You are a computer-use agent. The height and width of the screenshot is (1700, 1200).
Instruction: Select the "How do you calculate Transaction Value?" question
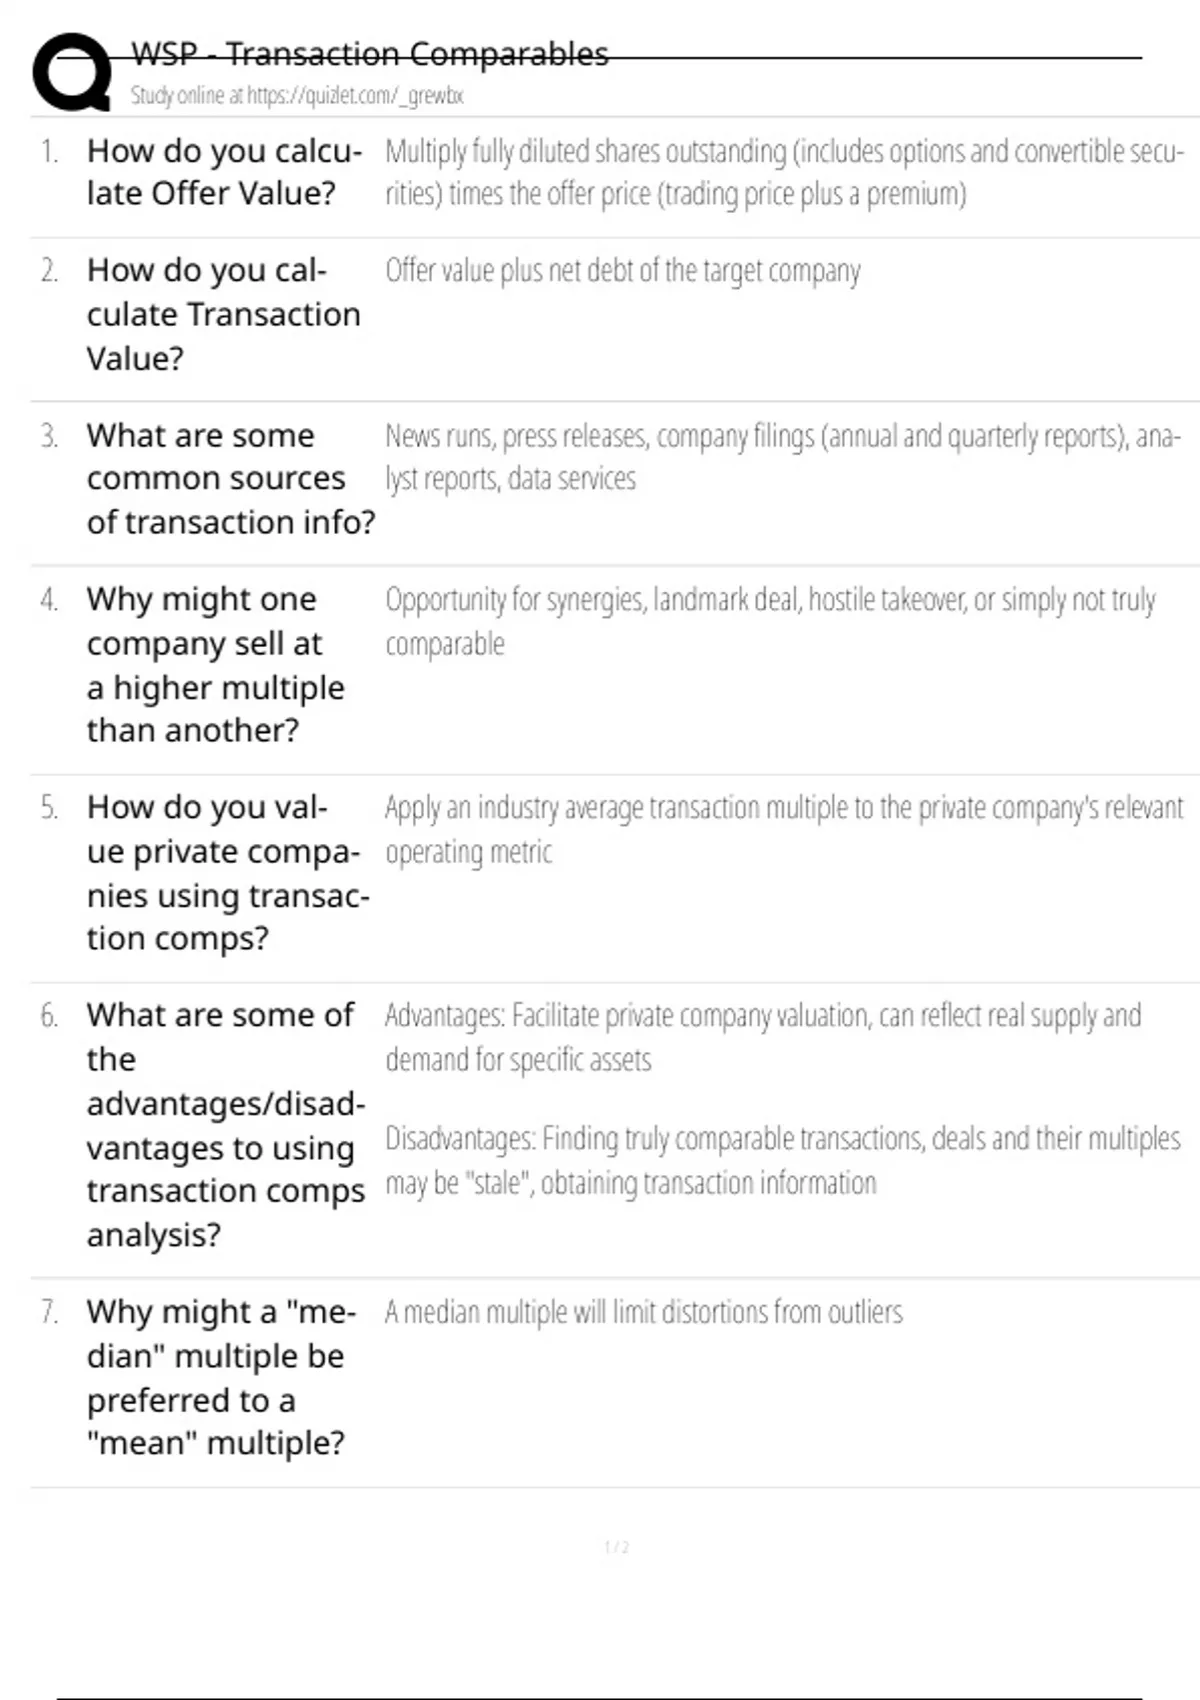pos(223,314)
